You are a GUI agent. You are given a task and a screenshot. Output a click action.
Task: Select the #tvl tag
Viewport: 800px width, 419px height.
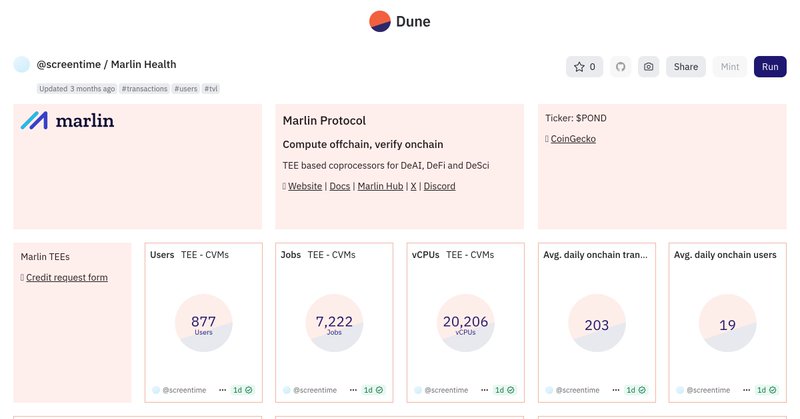tap(211, 89)
